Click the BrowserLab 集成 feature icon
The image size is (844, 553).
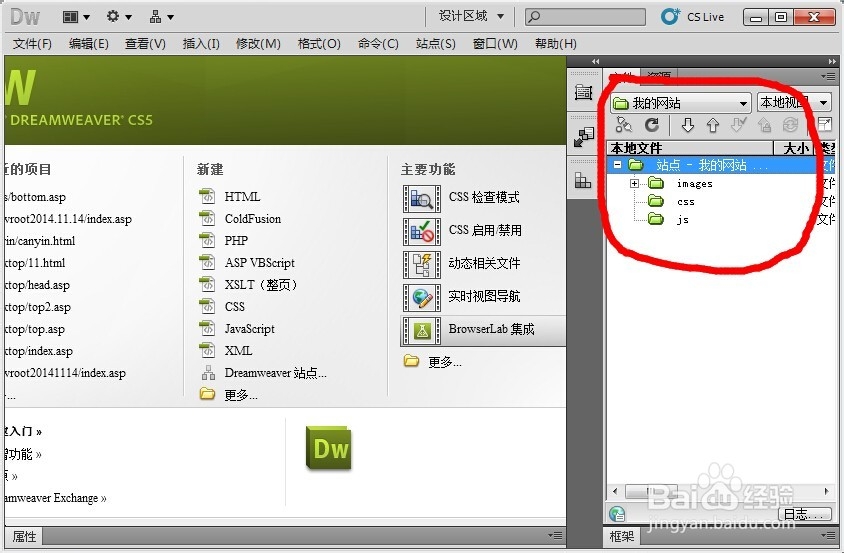point(421,331)
